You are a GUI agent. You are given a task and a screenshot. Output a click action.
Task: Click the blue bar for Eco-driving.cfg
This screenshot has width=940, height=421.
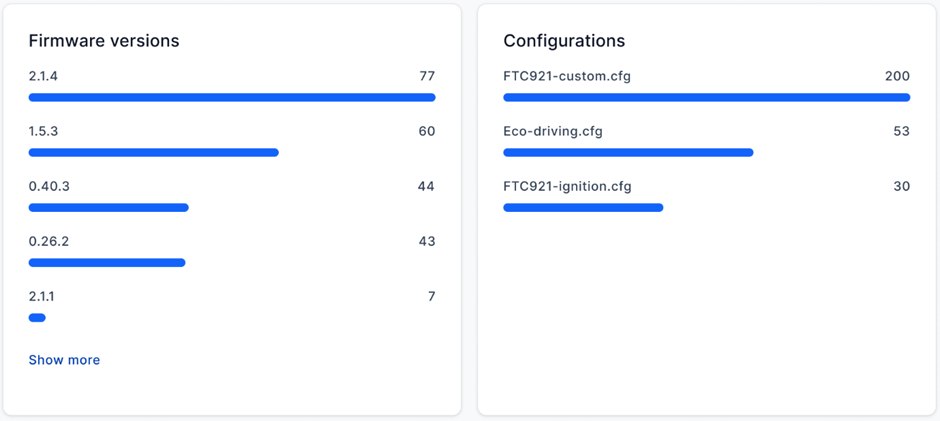point(628,152)
